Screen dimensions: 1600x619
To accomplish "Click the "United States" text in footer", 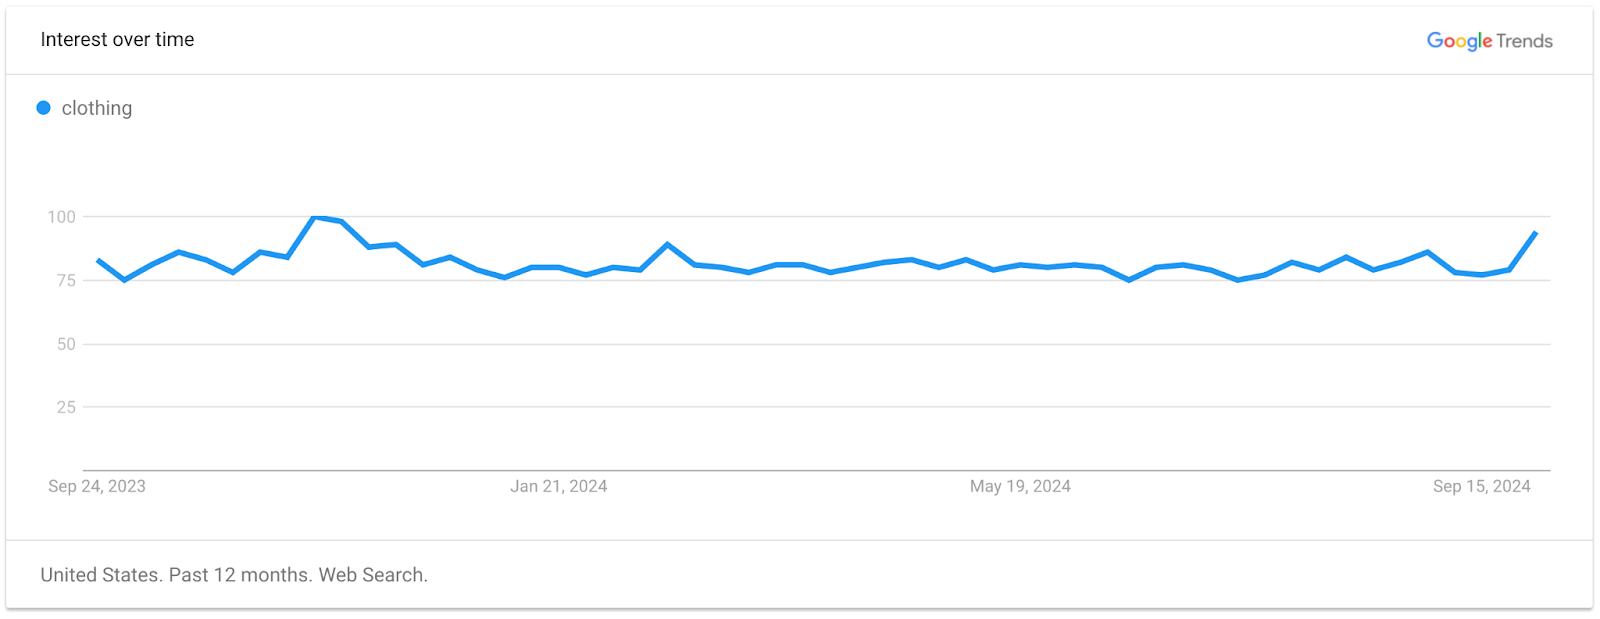I will 100,575.
